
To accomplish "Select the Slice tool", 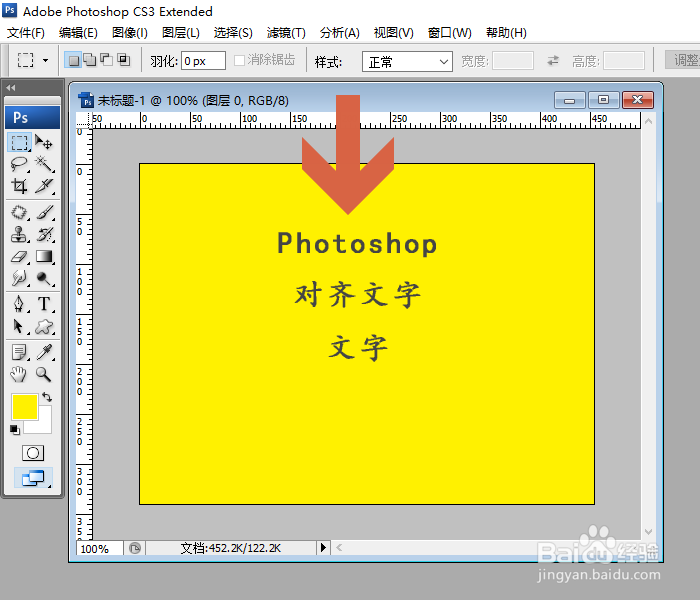I will click(x=44, y=185).
